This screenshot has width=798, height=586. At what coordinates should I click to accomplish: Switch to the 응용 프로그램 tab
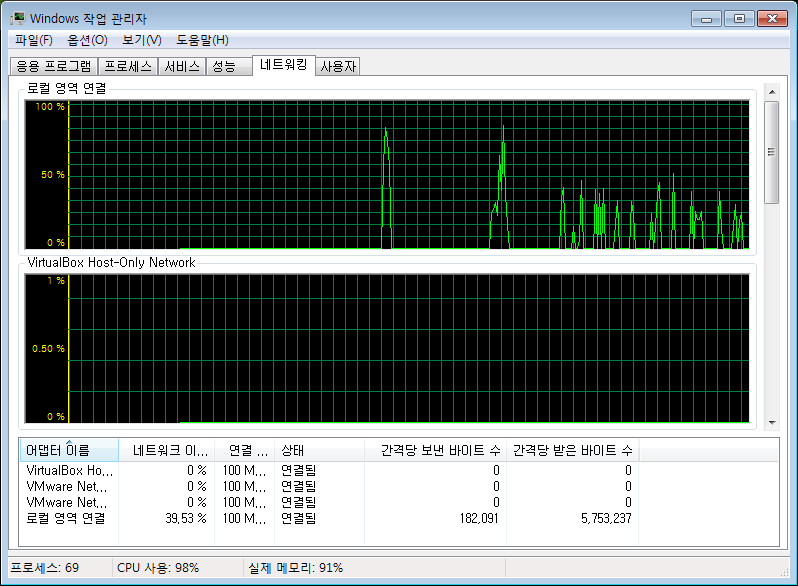pyautogui.click(x=53, y=66)
